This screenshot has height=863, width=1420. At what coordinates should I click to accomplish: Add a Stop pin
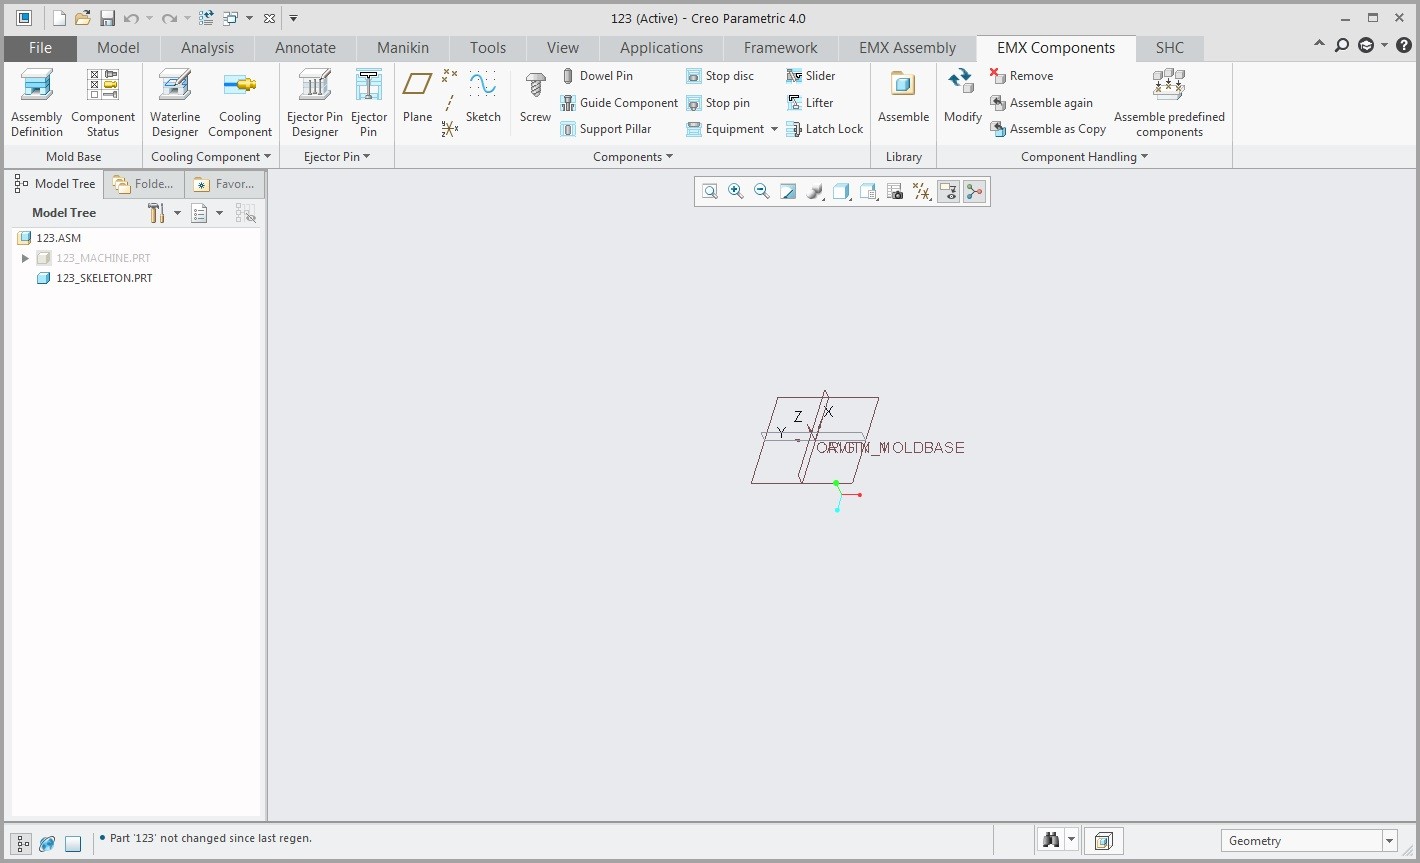click(718, 103)
